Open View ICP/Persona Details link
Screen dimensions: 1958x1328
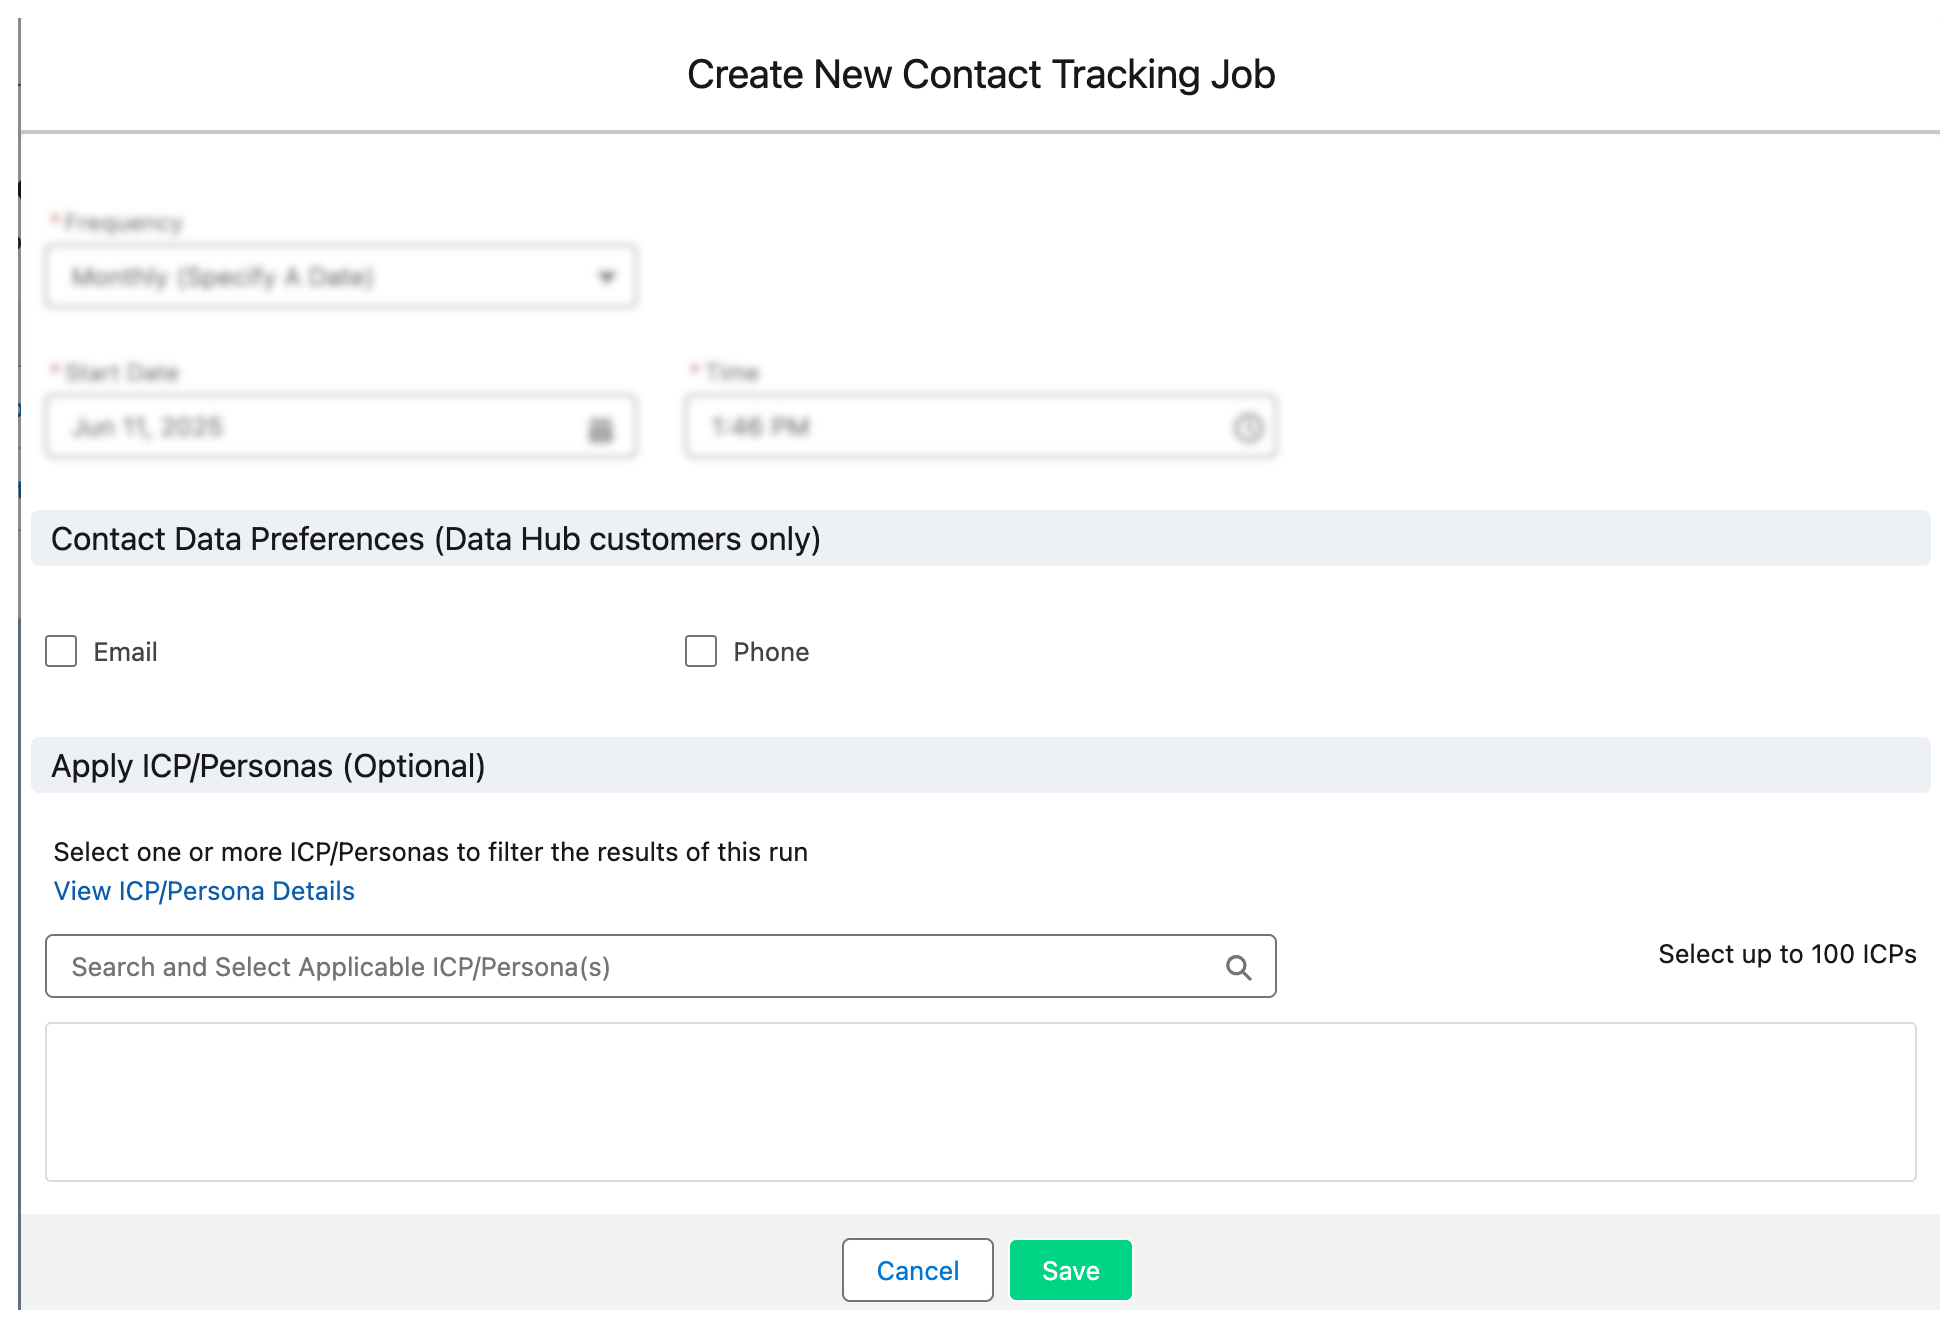[204, 891]
